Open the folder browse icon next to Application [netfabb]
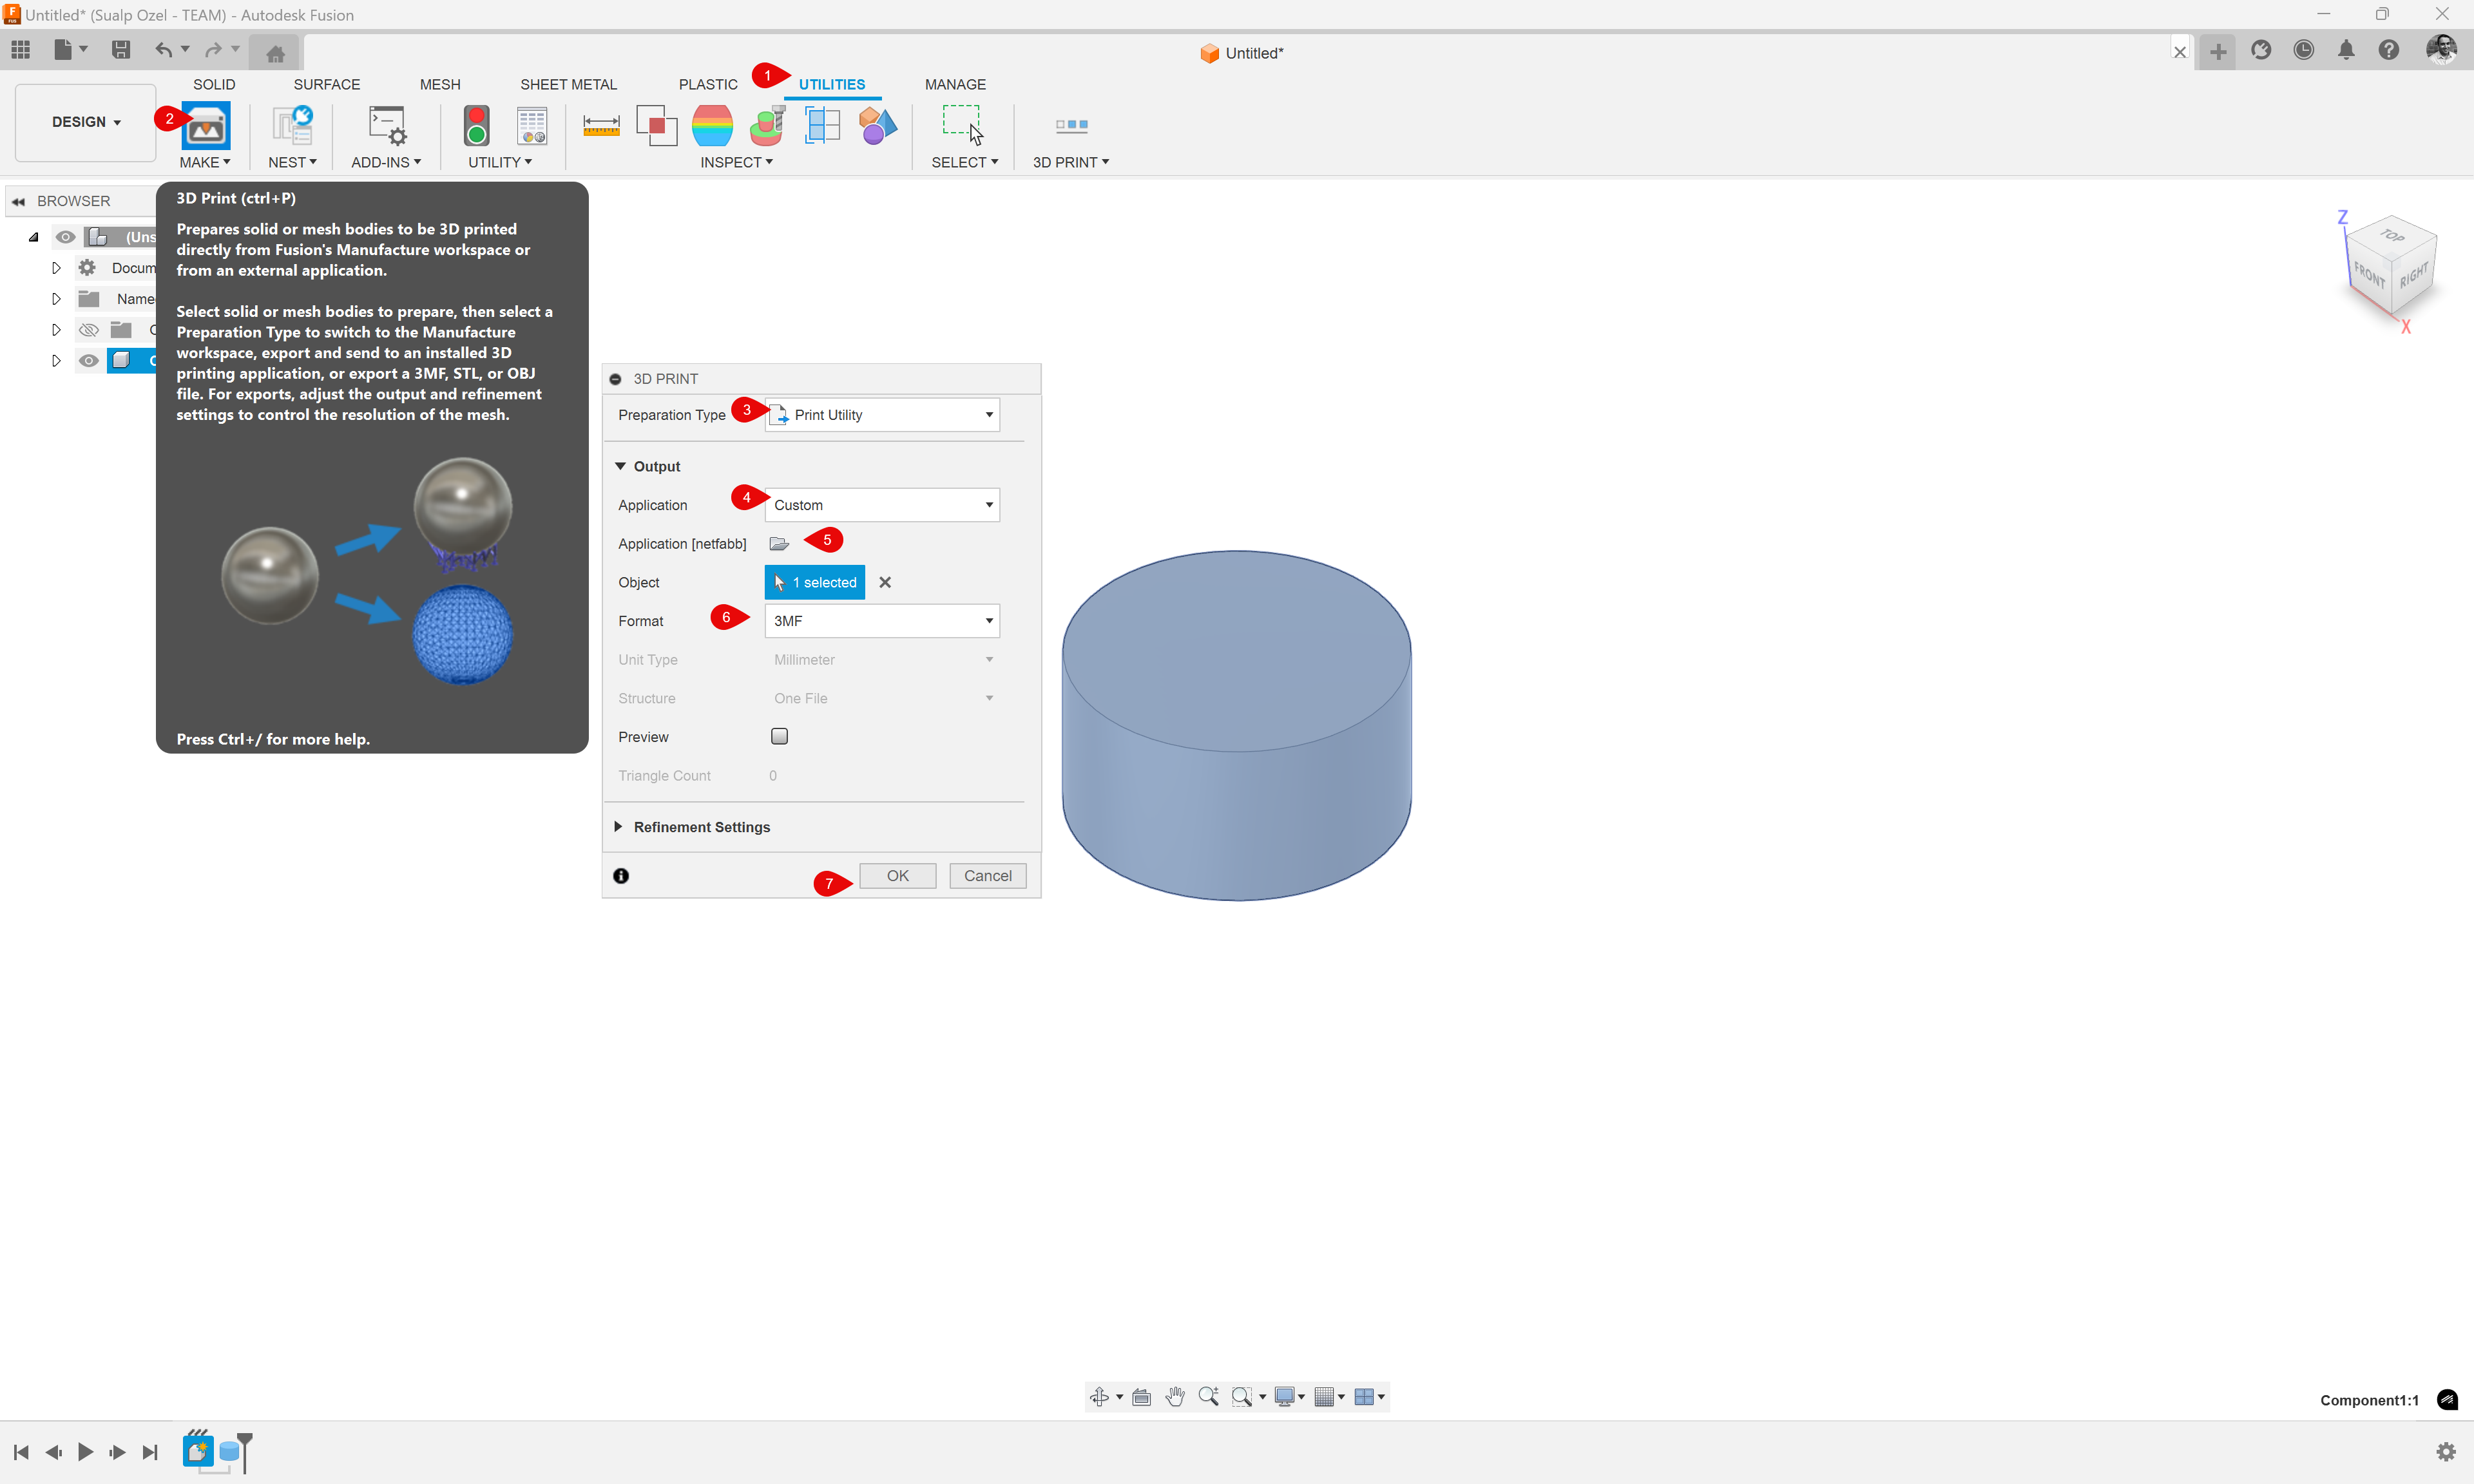 tap(779, 543)
